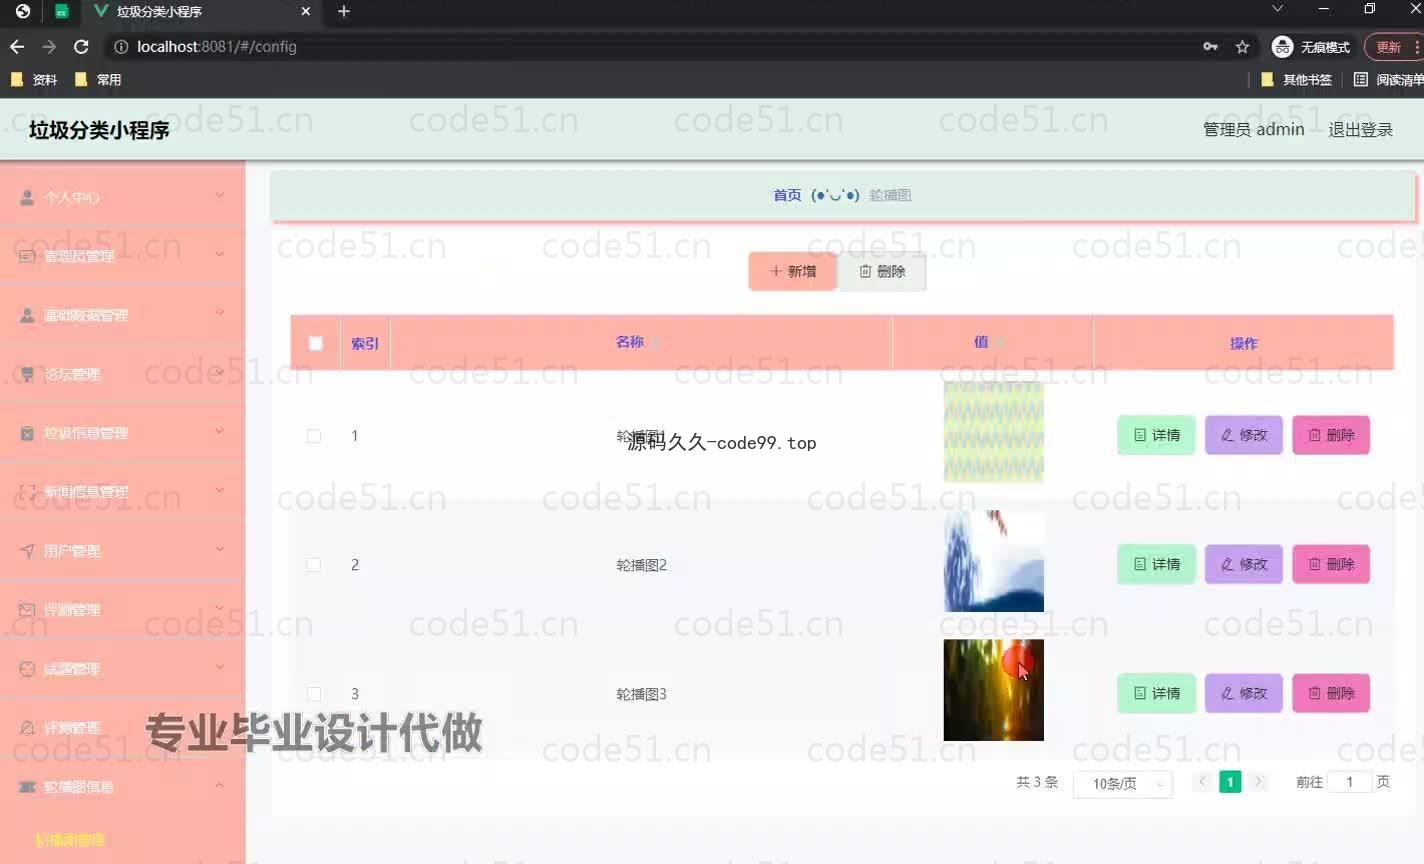Click the blue wave thumbnail of 轮播图2
Screen dimensions: 1424x864
click(x=994, y=561)
